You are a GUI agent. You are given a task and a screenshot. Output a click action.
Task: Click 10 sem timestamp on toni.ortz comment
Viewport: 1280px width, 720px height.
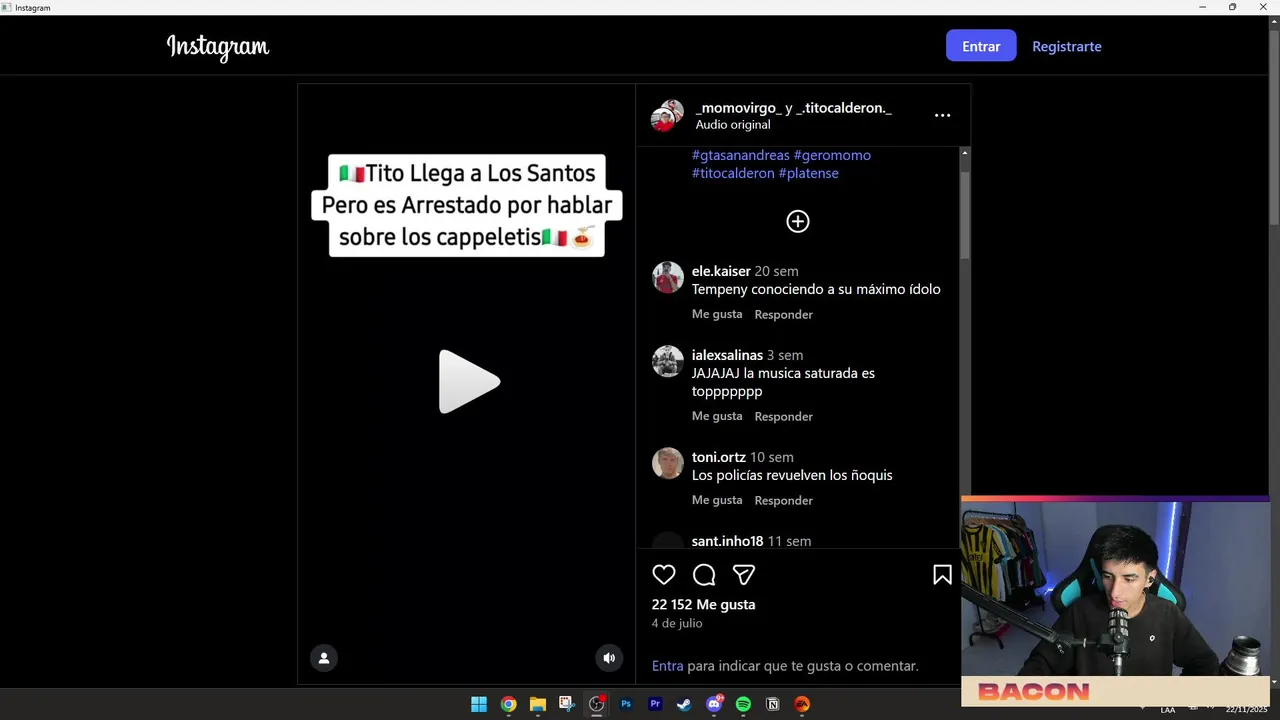[x=772, y=457]
